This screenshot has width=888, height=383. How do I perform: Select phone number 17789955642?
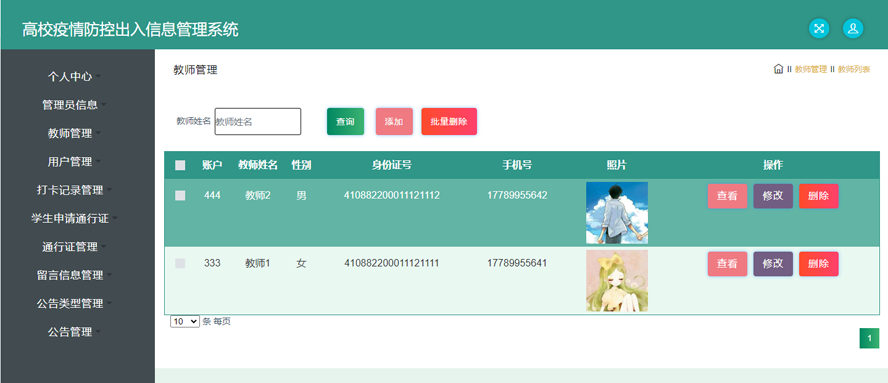[x=517, y=195]
